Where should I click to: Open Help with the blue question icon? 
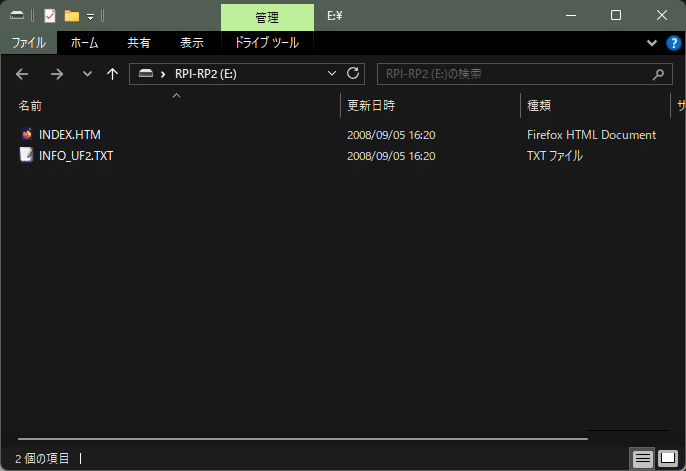point(674,43)
